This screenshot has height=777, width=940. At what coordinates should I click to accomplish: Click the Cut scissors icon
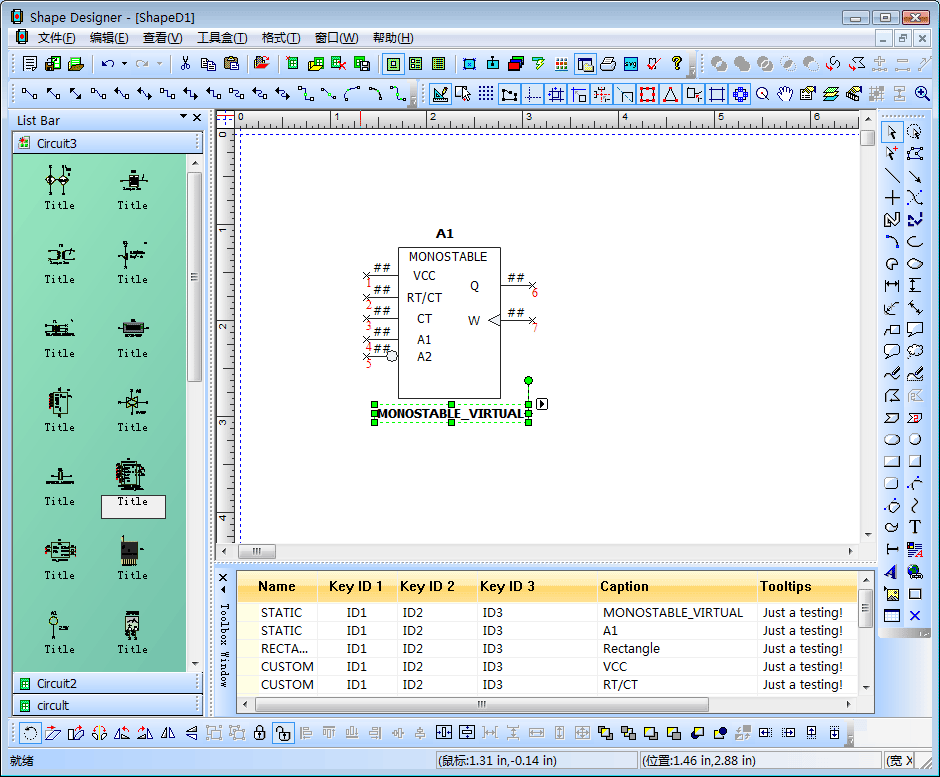coord(185,64)
